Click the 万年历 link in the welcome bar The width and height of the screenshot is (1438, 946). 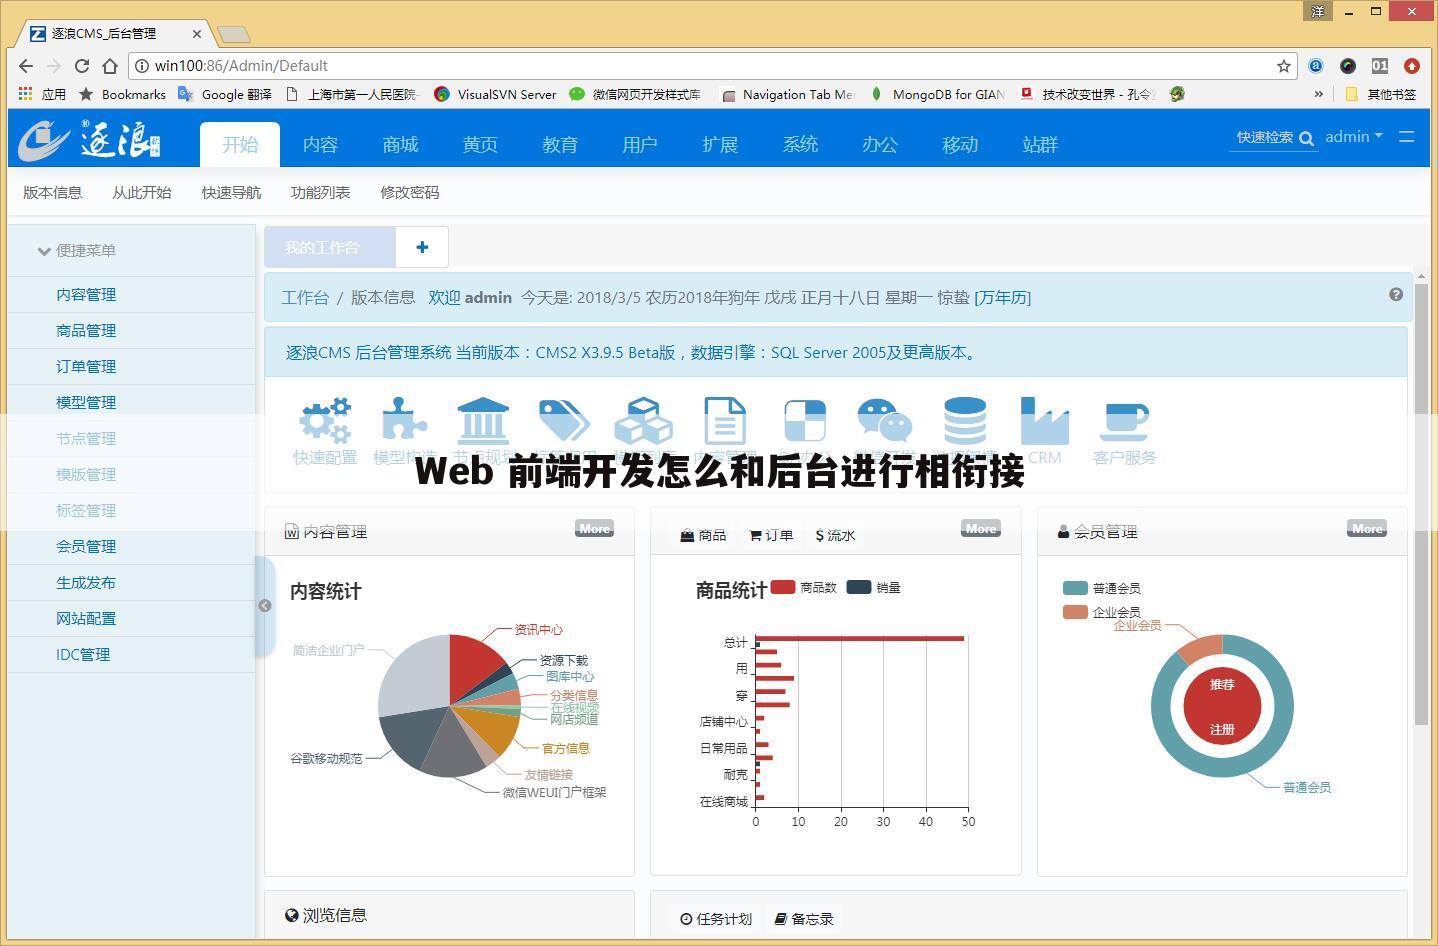click(x=1004, y=297)
